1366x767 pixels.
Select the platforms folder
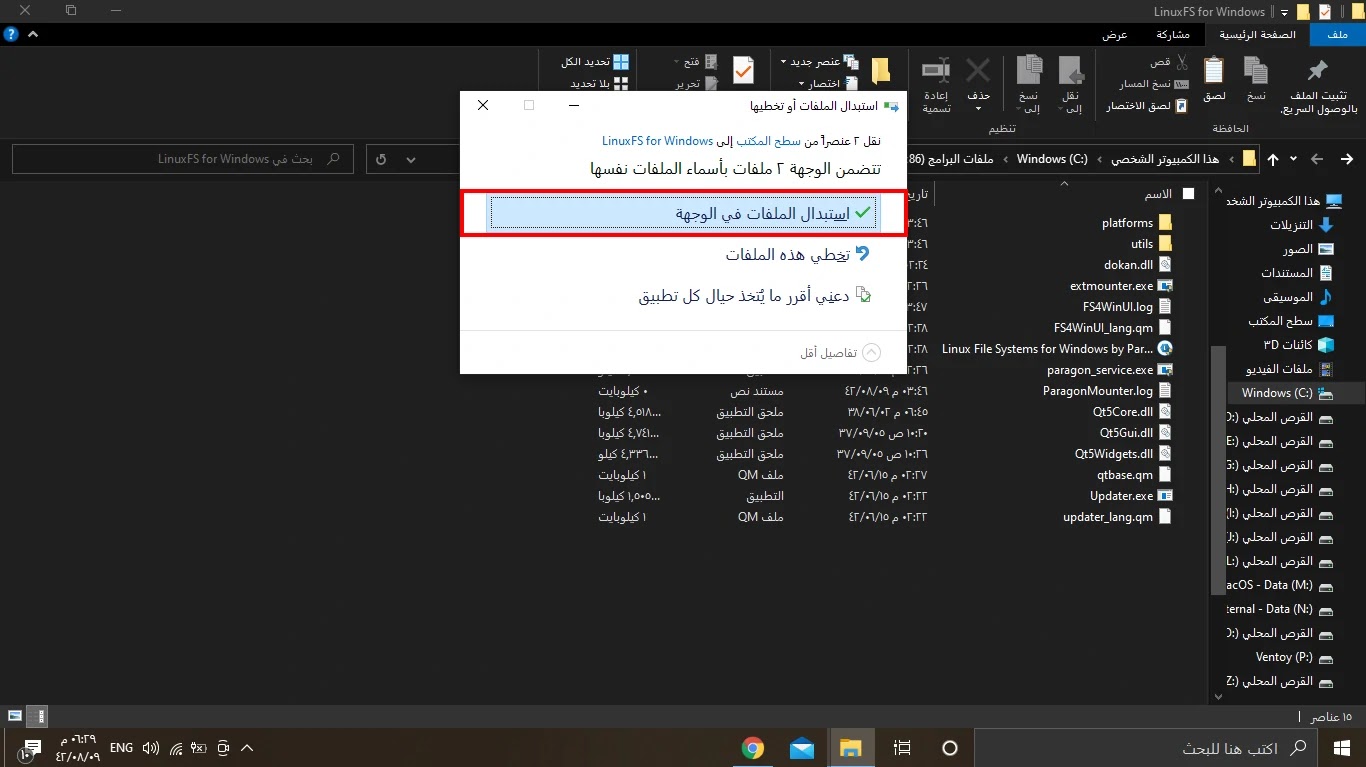coord(1136,223)
